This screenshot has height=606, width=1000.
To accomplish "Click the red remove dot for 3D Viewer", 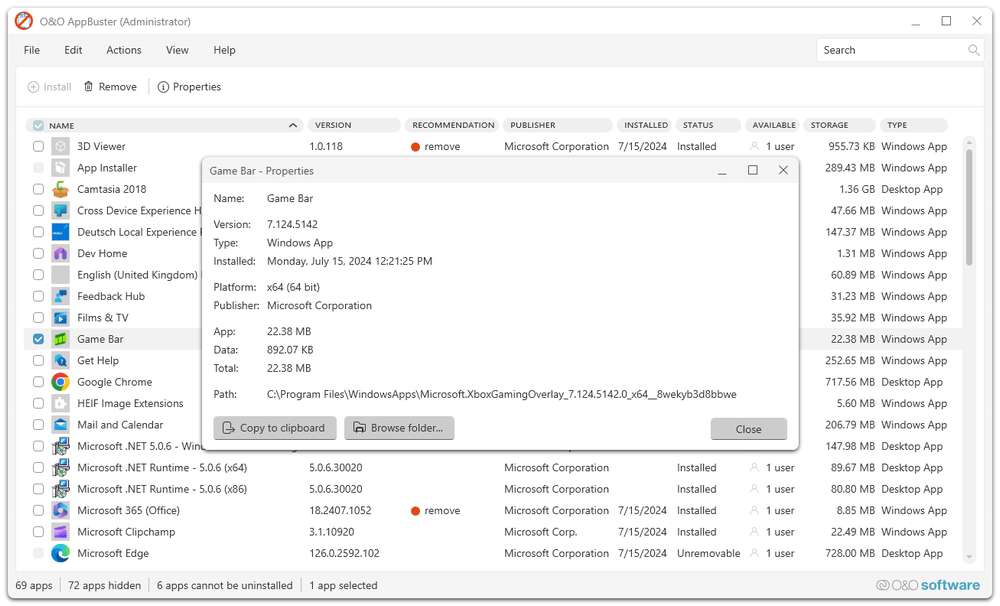I will point(415,147).
